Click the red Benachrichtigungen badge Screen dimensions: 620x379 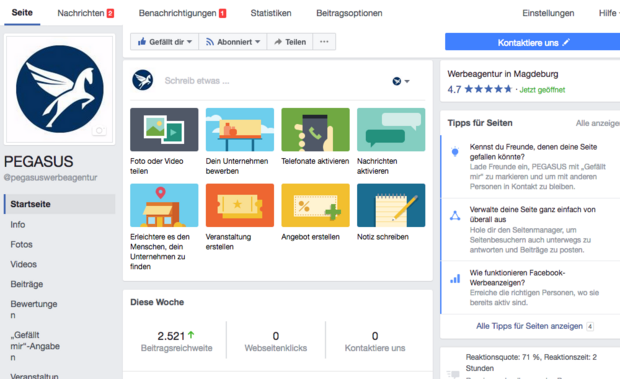(223, 13)
